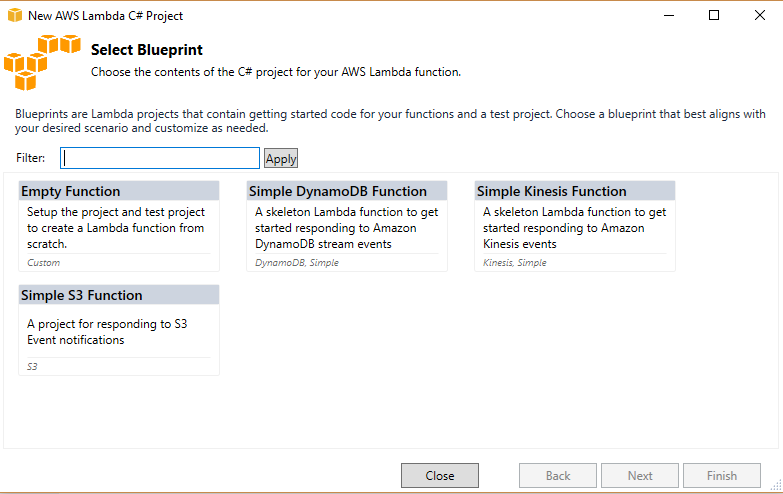Viewport: 783px width, 494px height.
Task: Click the 'Filter:' label
Action: pyautogui.click(x=30, y=158)
